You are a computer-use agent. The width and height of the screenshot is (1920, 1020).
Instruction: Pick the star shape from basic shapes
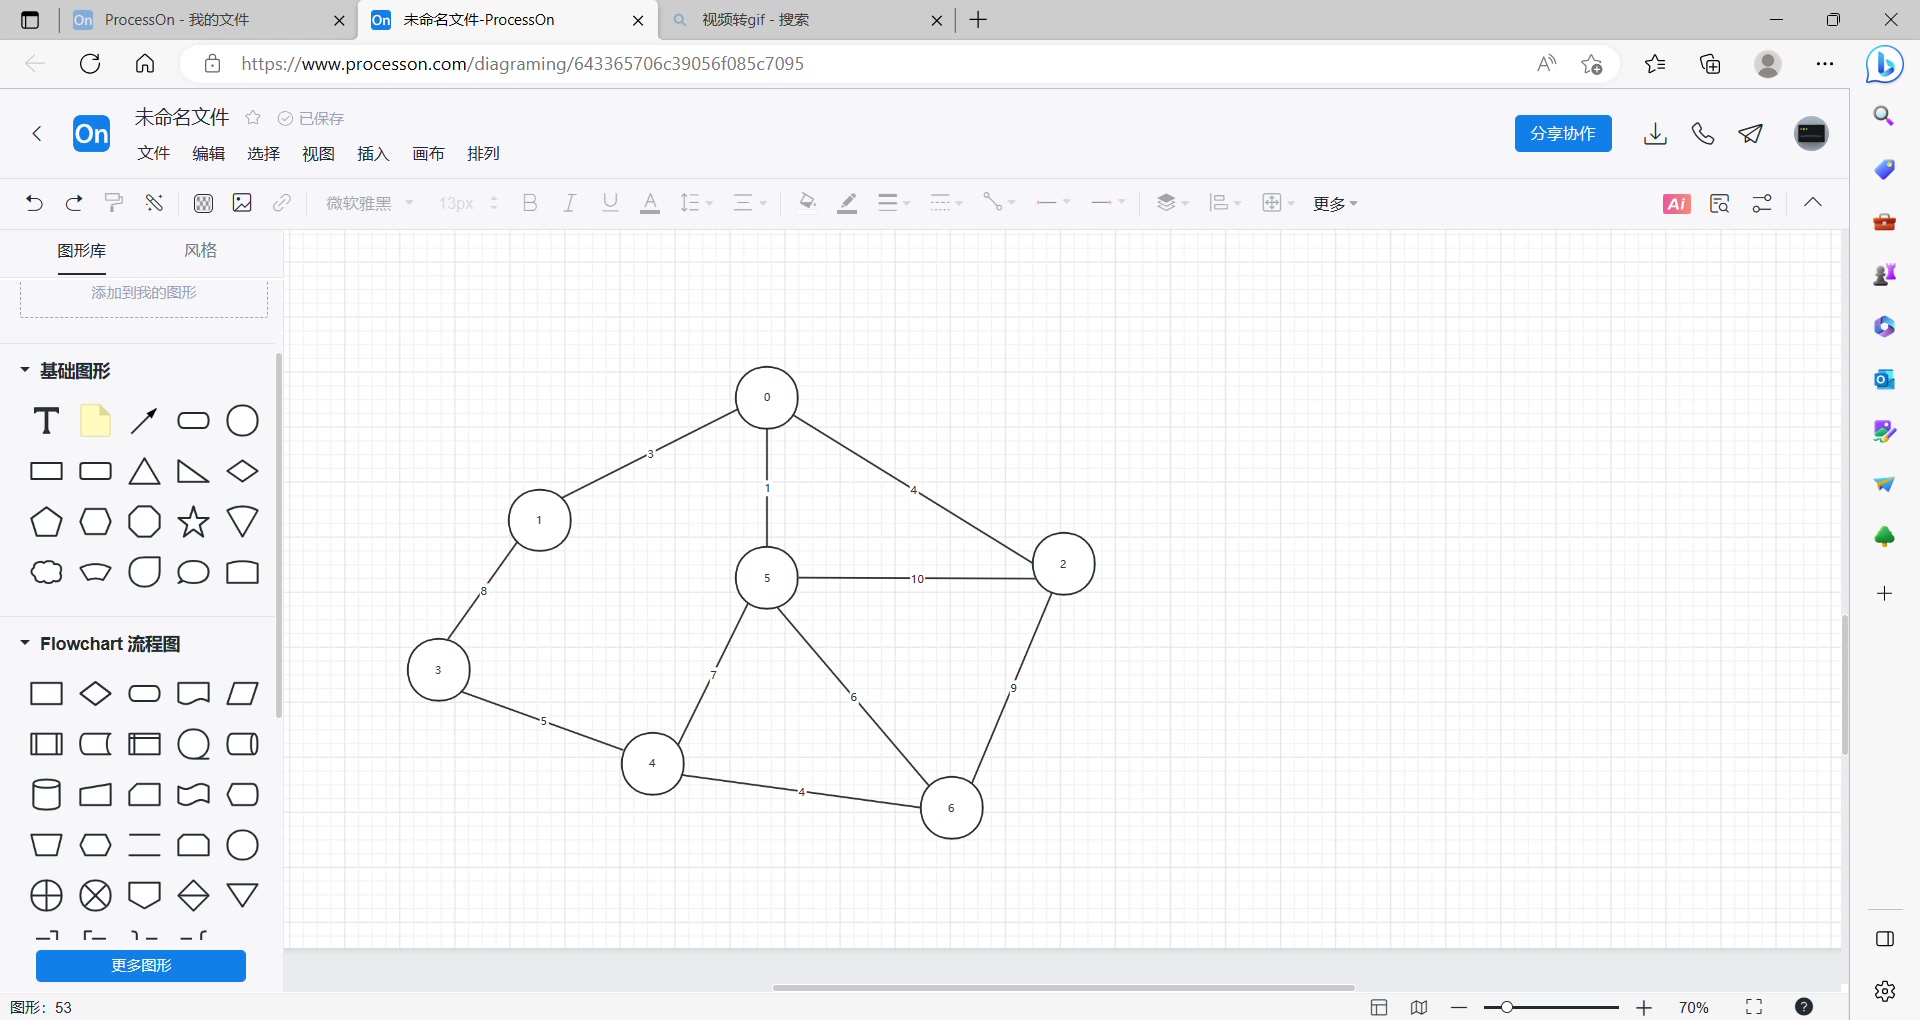(x=193, y=522)
